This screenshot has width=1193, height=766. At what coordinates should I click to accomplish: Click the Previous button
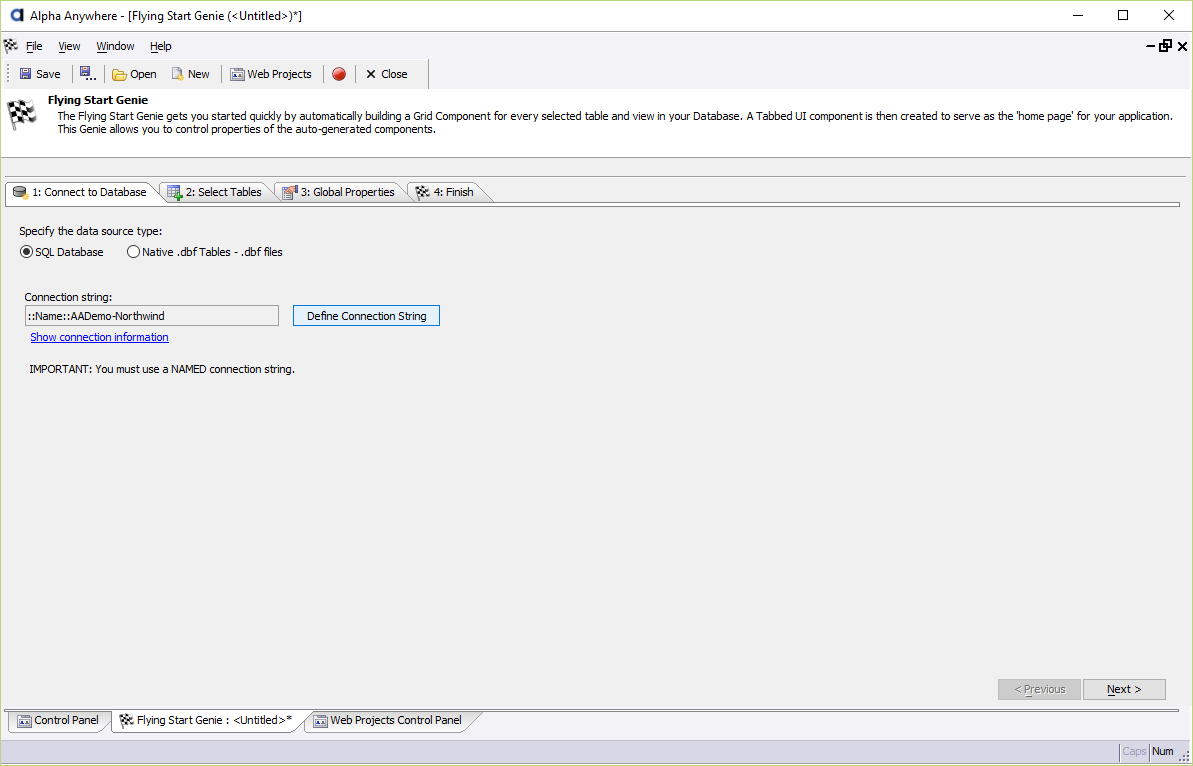point(1039,689)
